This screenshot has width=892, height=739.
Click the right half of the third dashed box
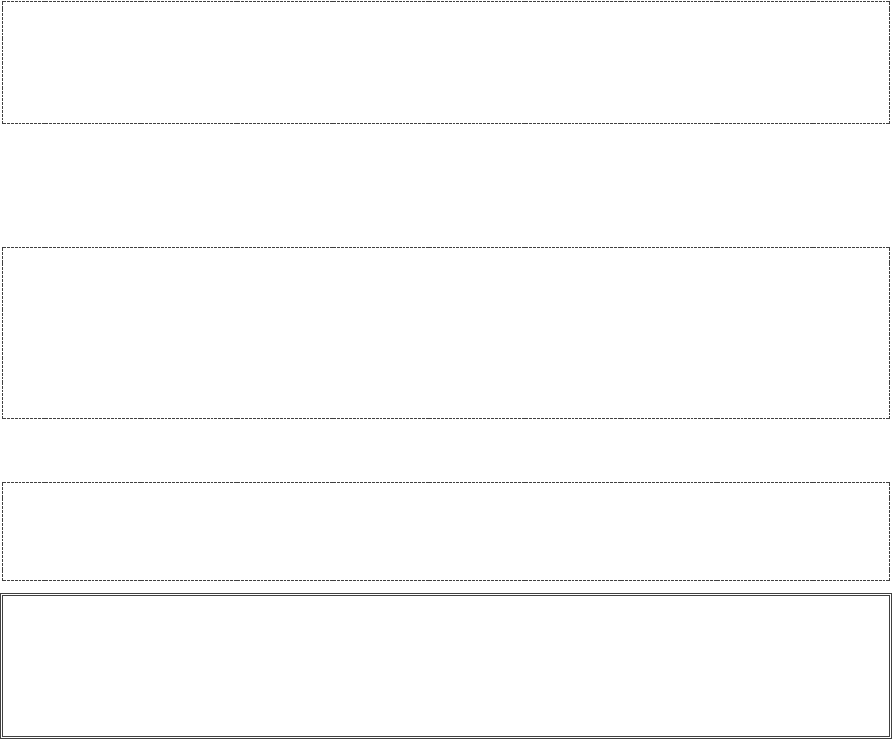pos(667,531)
